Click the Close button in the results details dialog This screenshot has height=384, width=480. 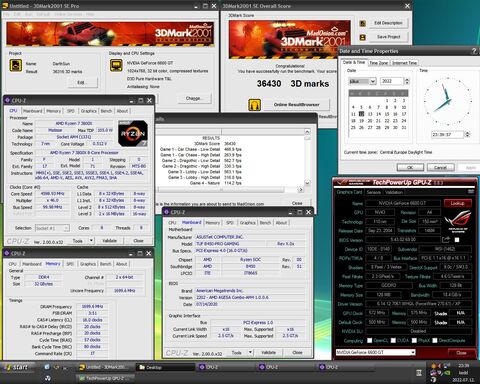point(297,203)
